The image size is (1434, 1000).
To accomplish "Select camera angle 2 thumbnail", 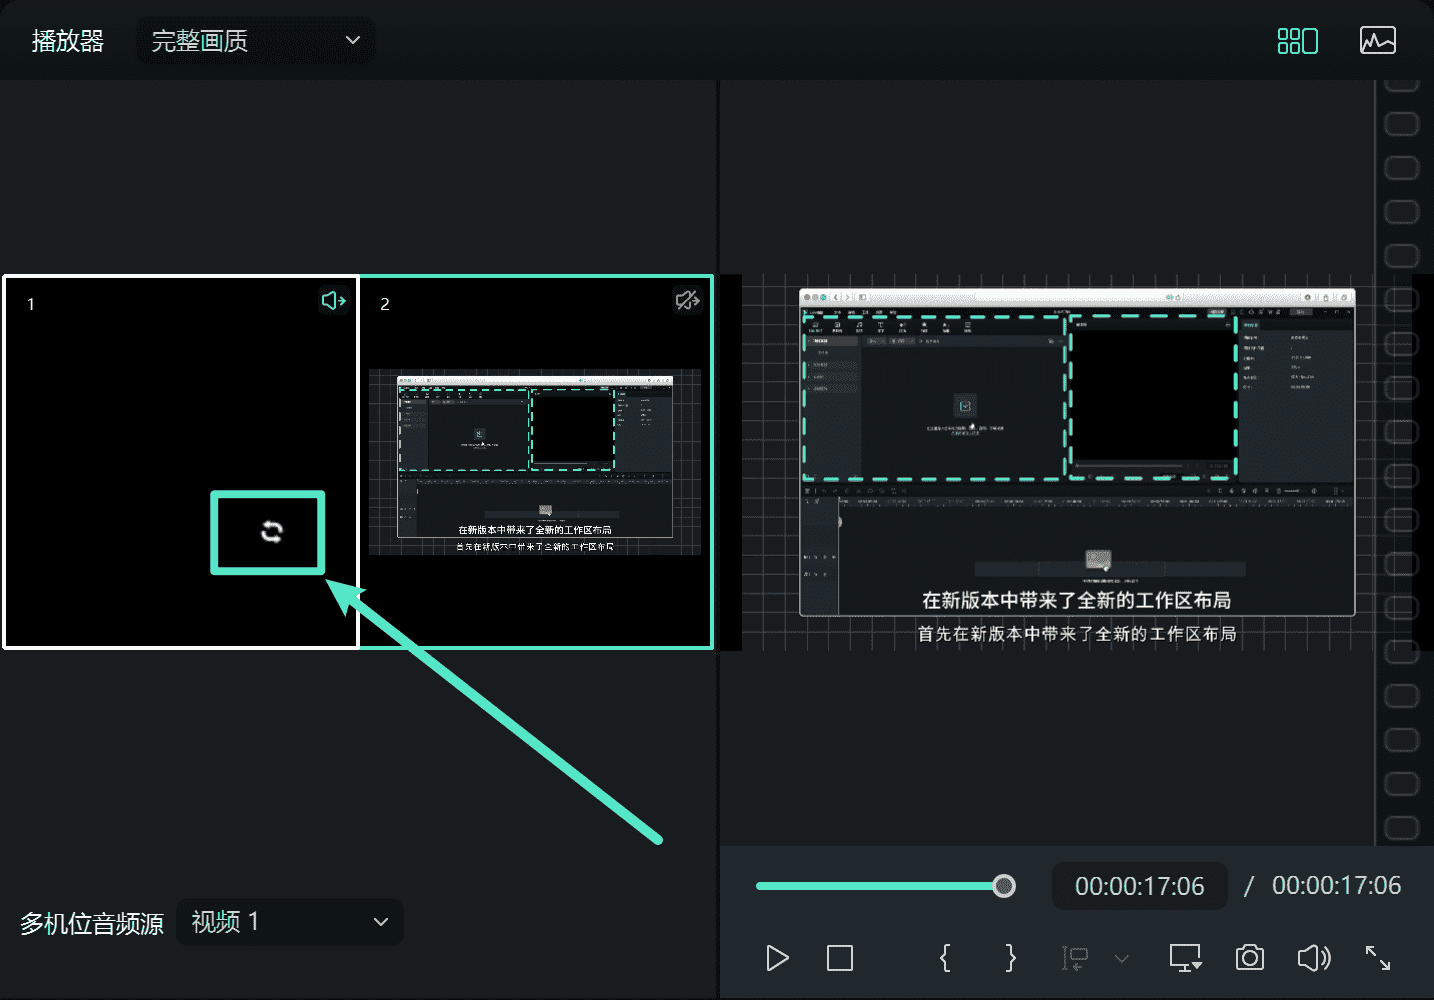I will click(x=535, y=462).
